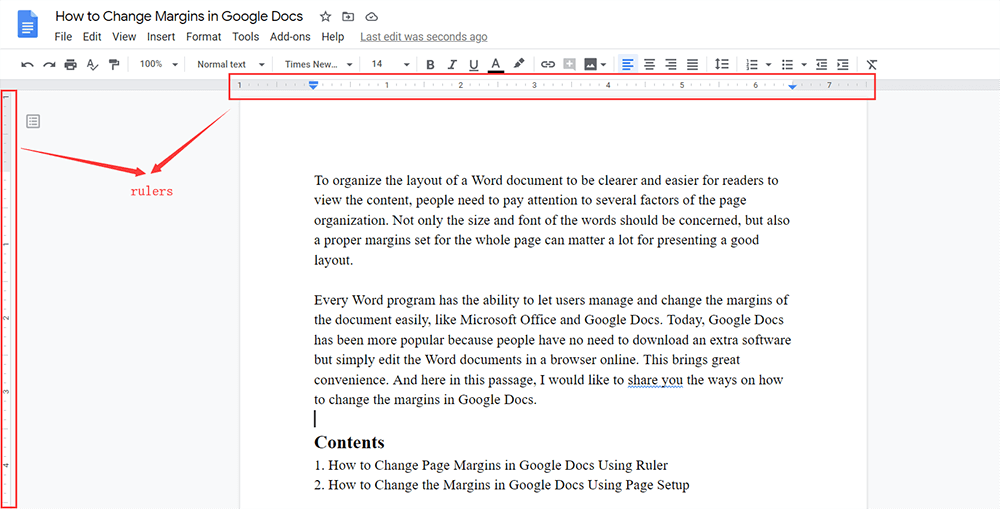
Task: Toggle Bold formatting
Action: point(430,64)
